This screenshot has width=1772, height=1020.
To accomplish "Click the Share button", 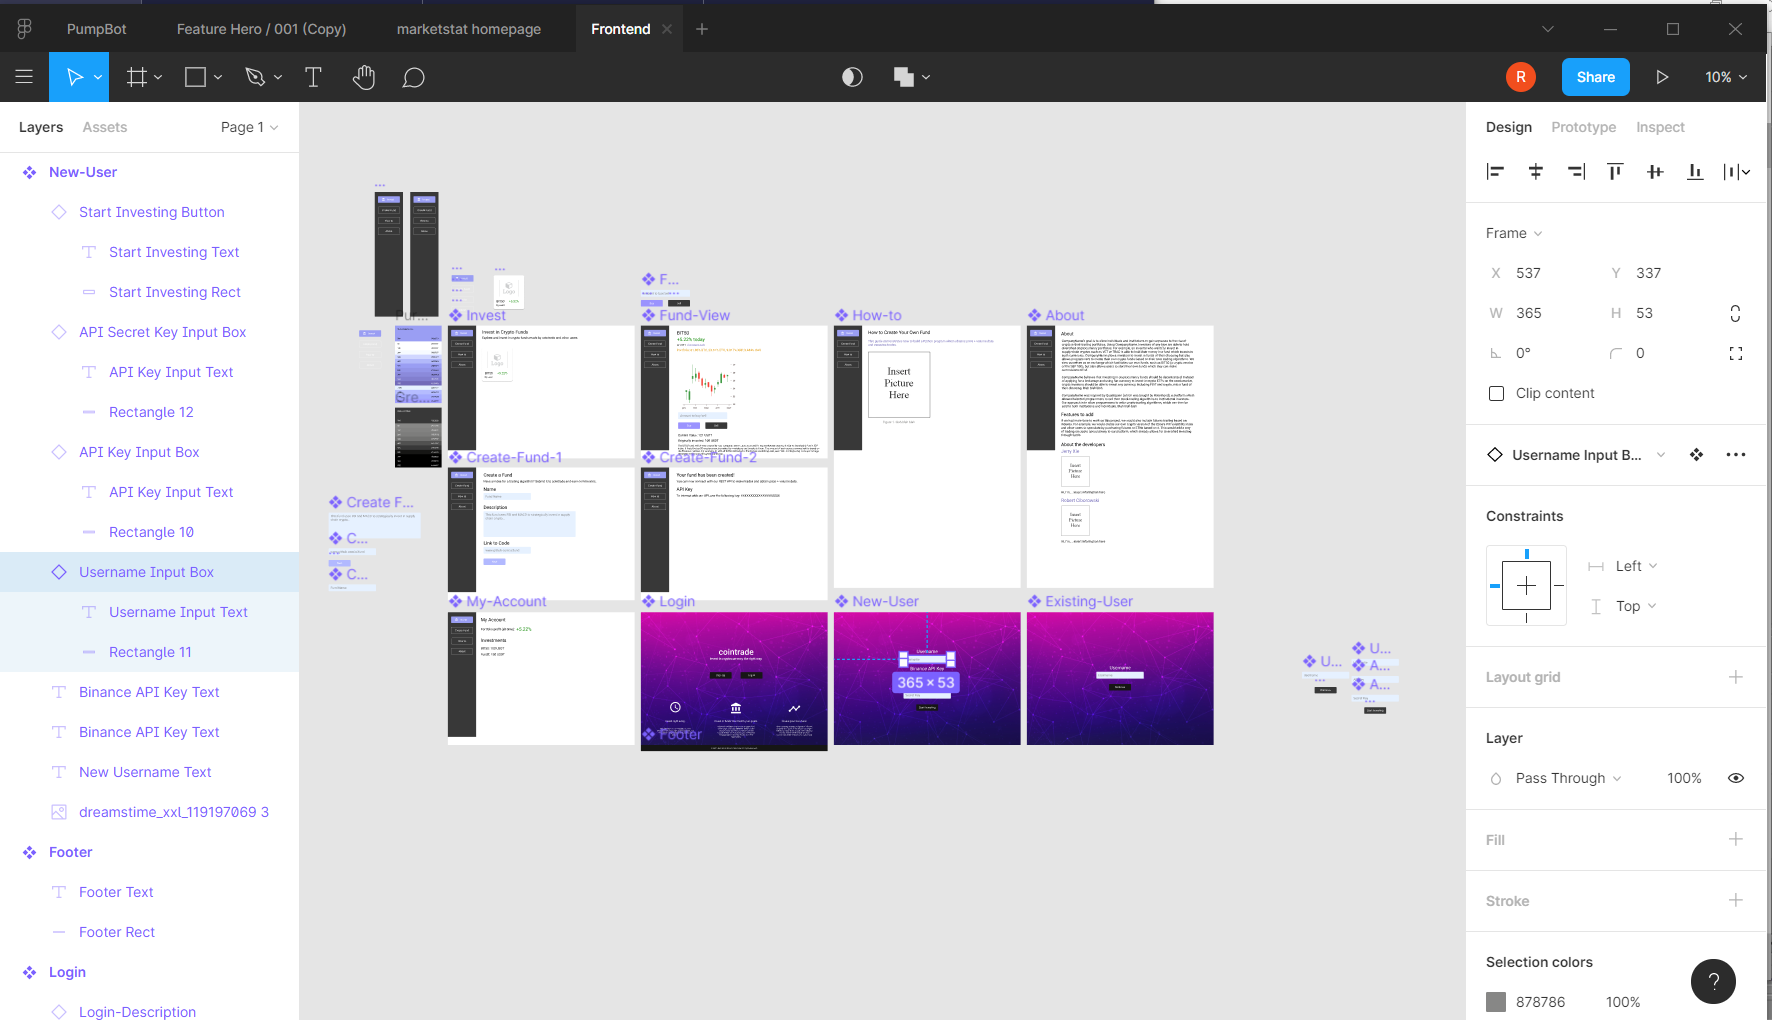I will point(1595,77).
